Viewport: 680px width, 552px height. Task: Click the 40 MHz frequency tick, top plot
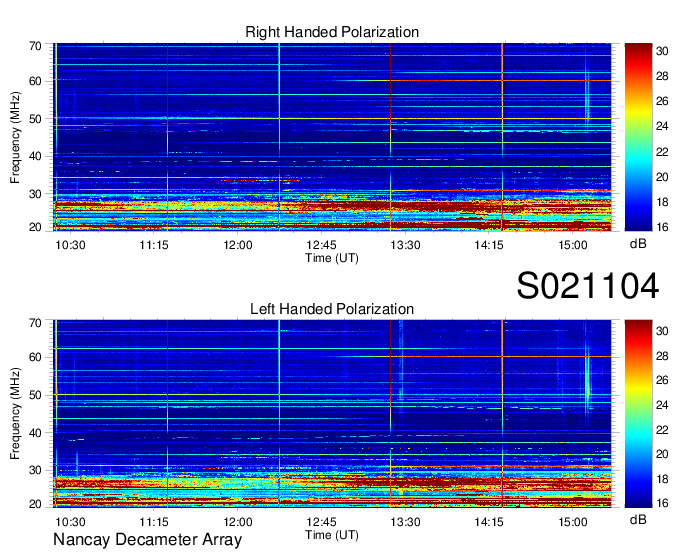pyautogui.click(x=36, y=157)
